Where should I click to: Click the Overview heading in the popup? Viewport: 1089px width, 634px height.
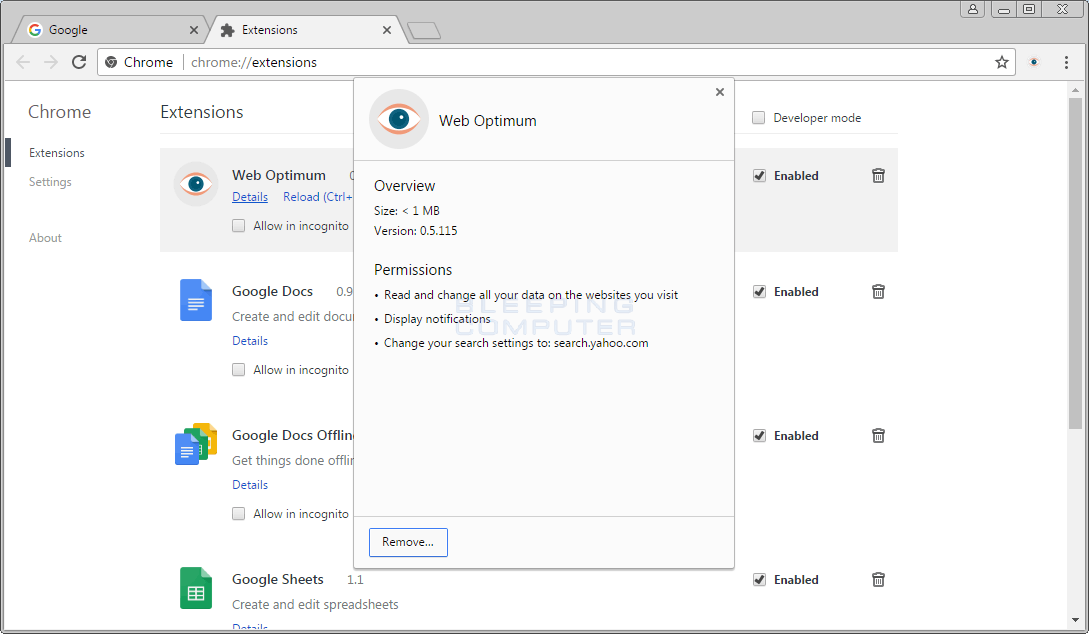tap(404, 186)
